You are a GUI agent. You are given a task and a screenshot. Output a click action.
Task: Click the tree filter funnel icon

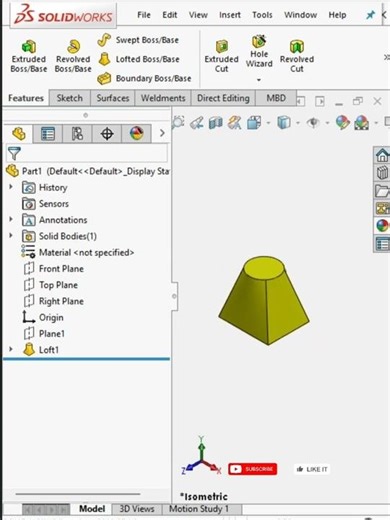(x=14, y=153)
